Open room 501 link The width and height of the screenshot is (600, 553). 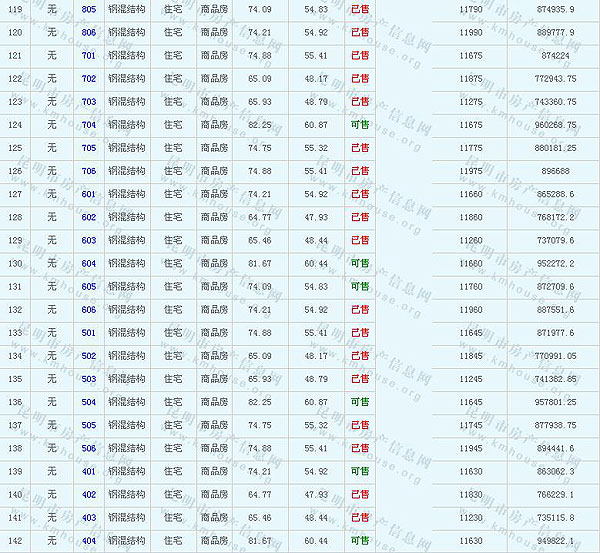[x=89, y=332]
